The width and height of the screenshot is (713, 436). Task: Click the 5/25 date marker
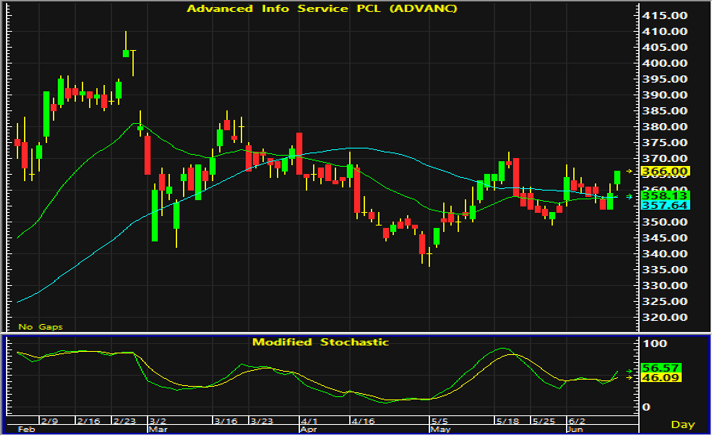[544, 421]
